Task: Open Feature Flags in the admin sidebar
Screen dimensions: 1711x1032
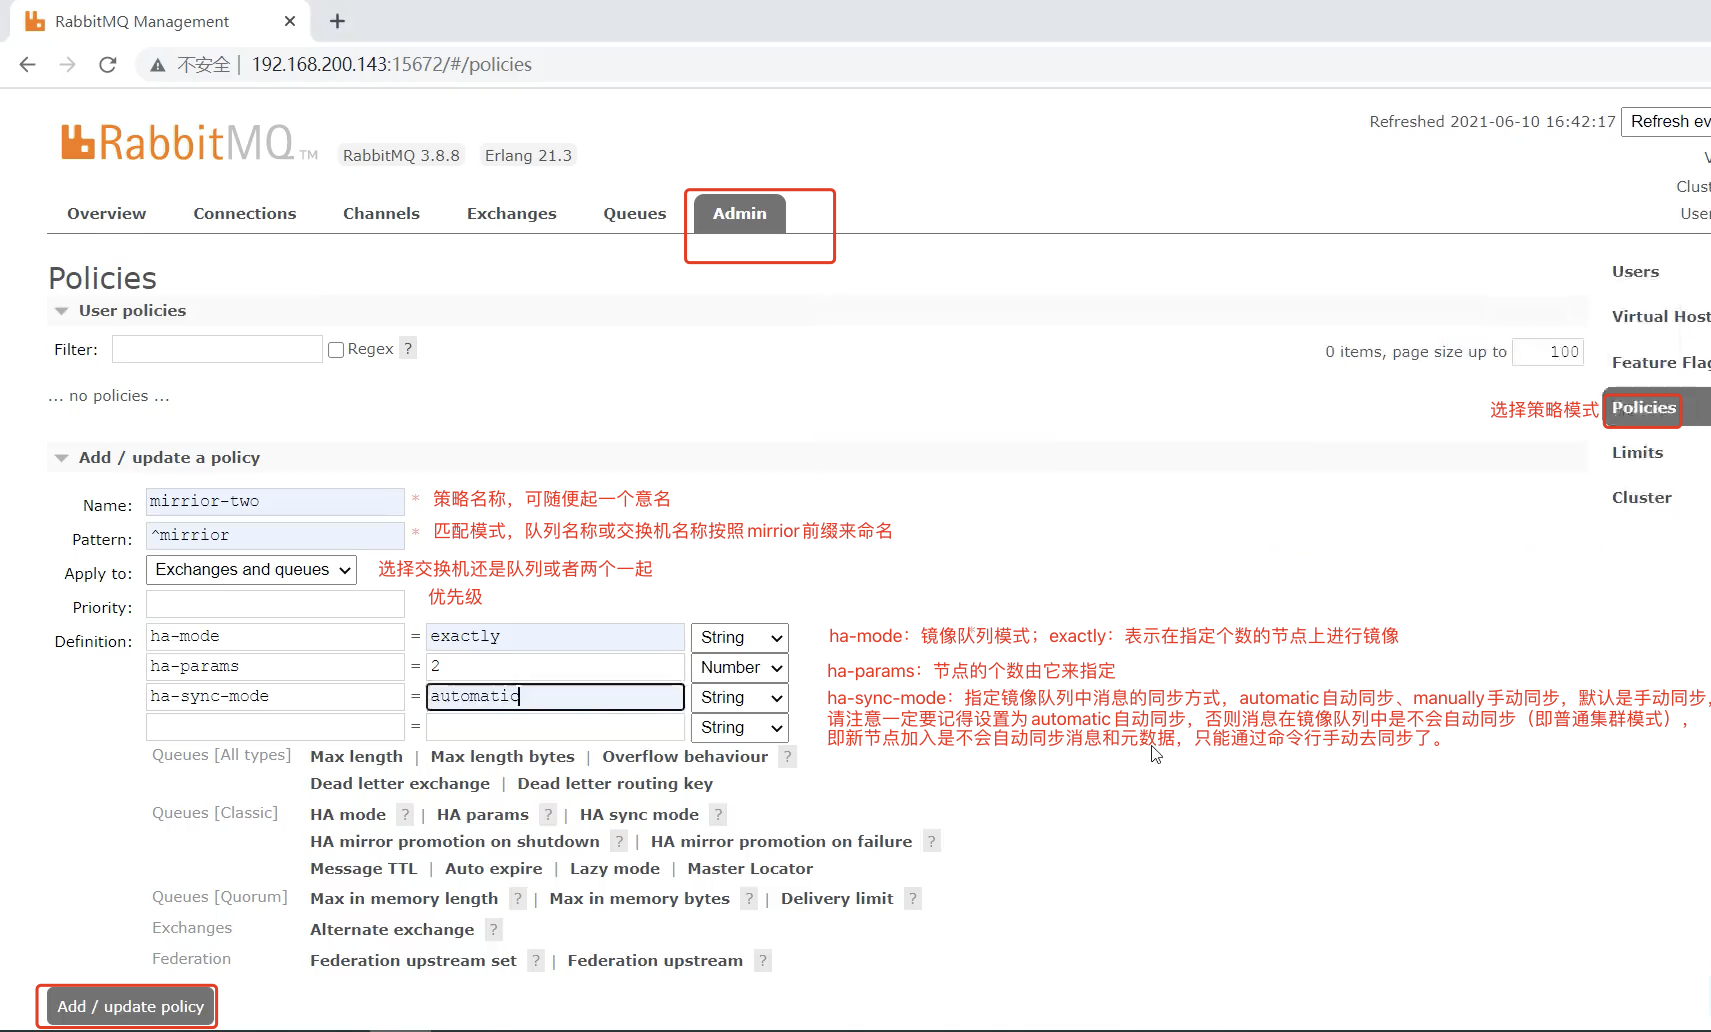Action: coord(1661,363)
